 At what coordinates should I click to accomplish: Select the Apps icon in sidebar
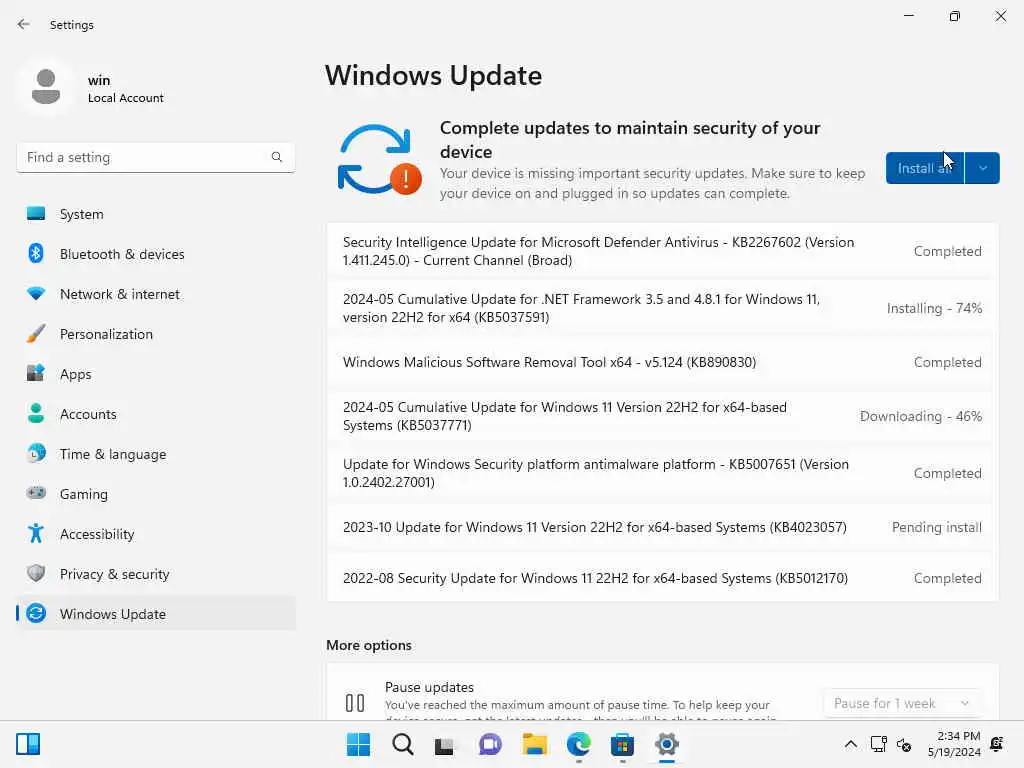[36, 374]
